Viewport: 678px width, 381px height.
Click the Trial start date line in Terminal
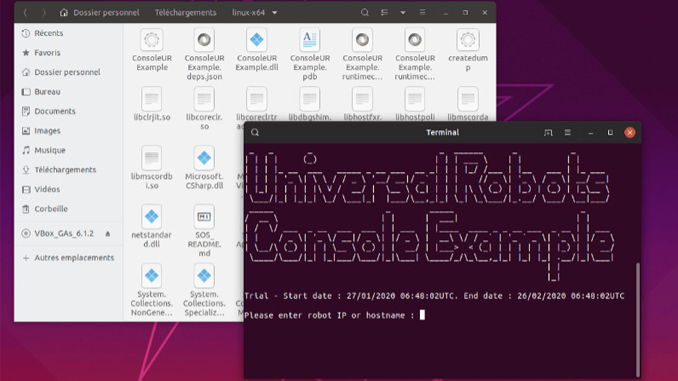[434, 296]
